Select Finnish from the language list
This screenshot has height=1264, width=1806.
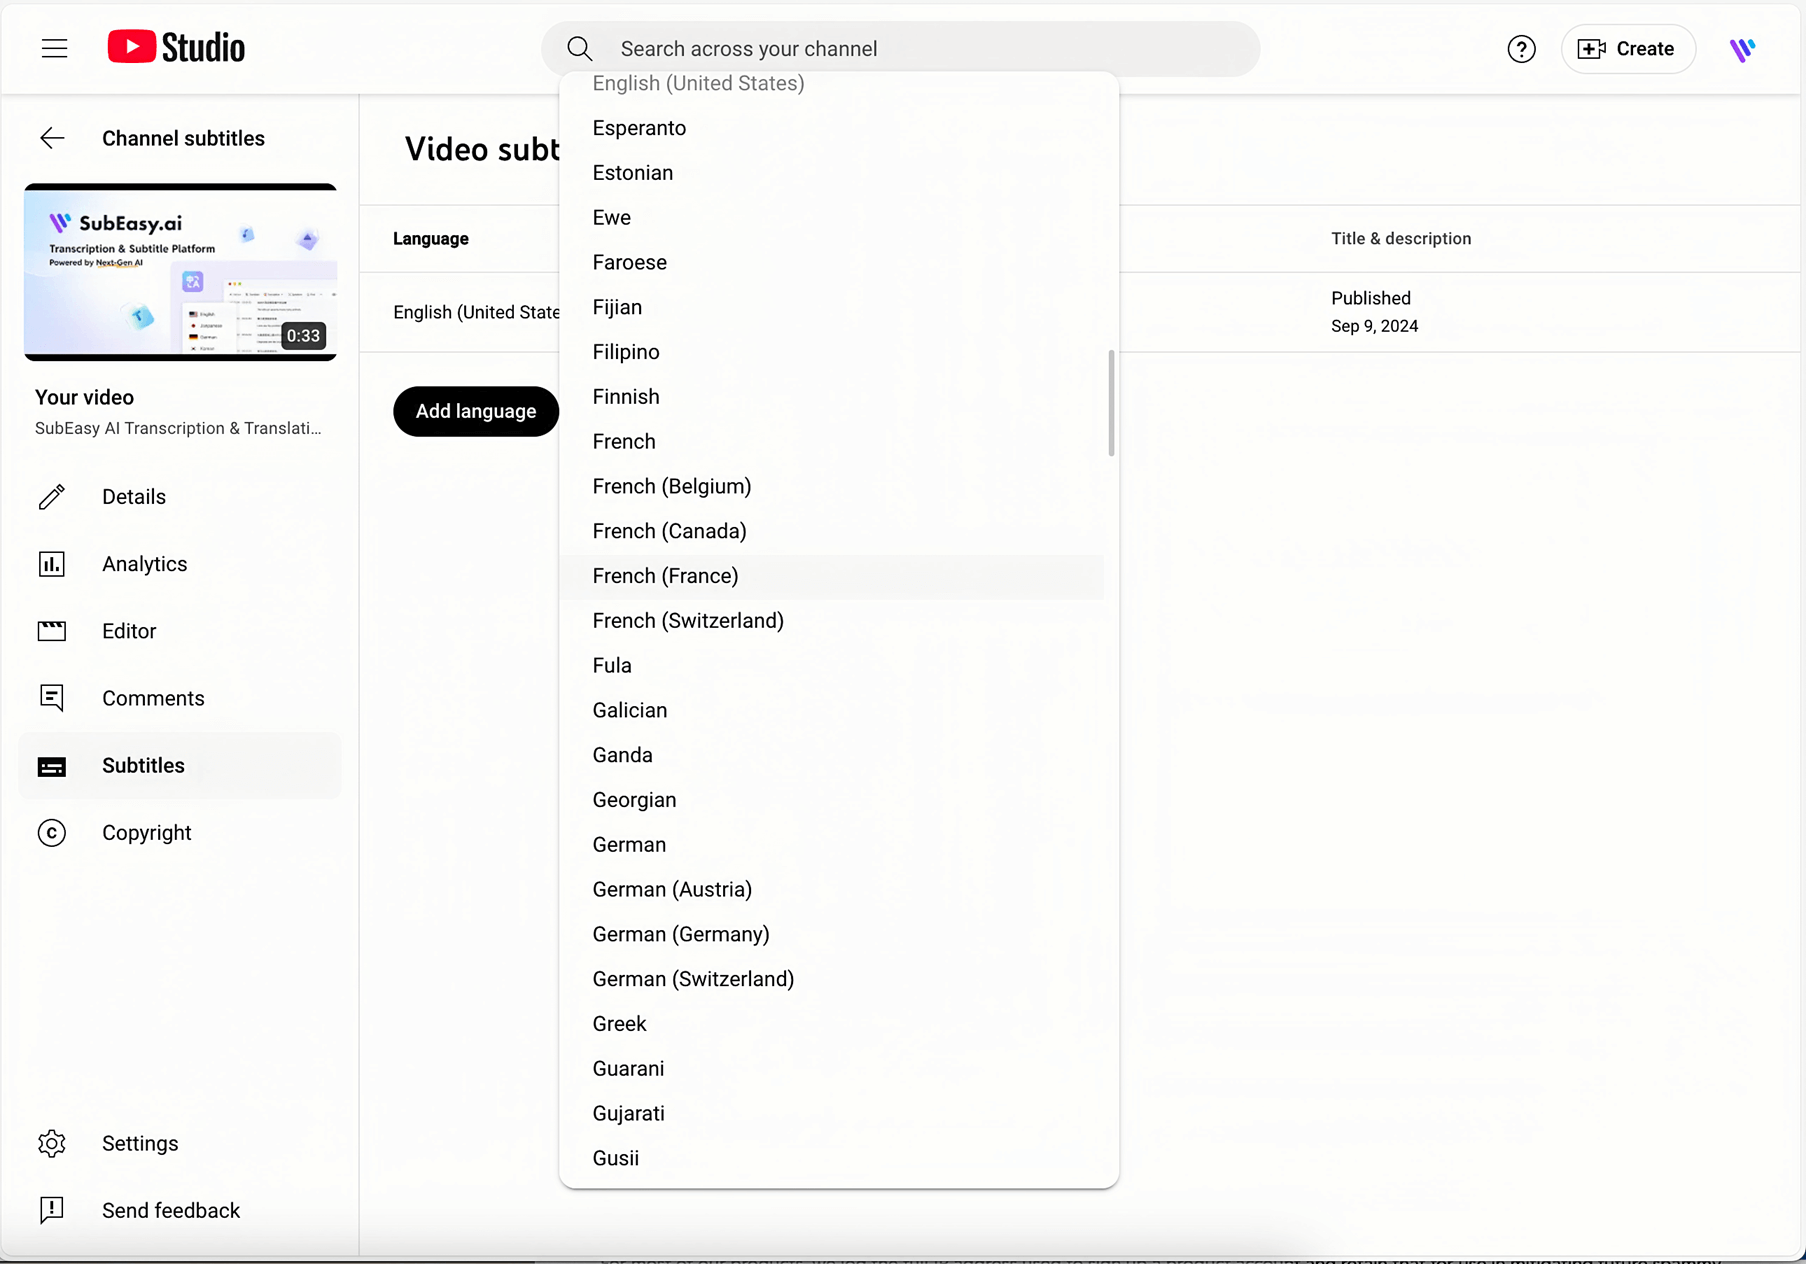[x=832, y=397]
